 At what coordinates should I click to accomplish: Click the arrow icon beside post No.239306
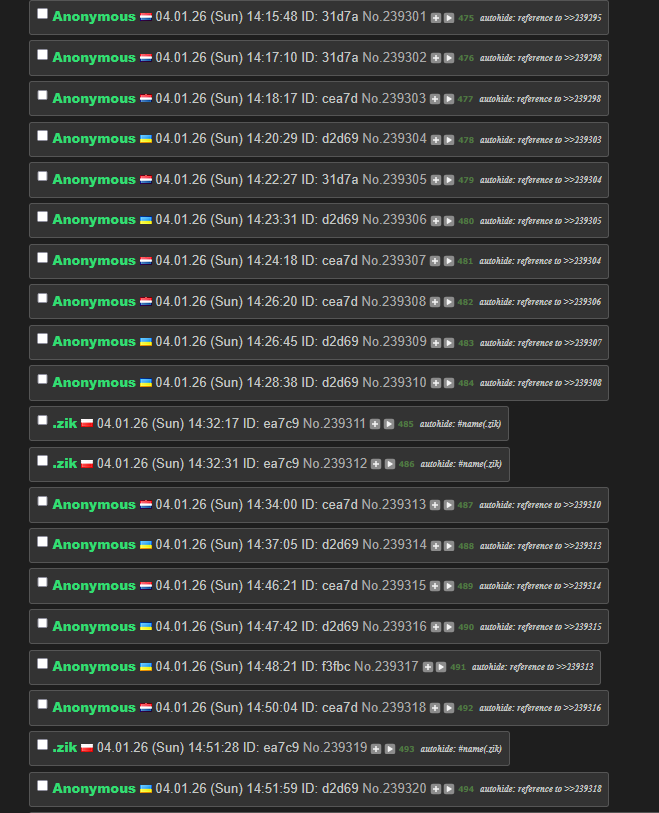[449, 221]
